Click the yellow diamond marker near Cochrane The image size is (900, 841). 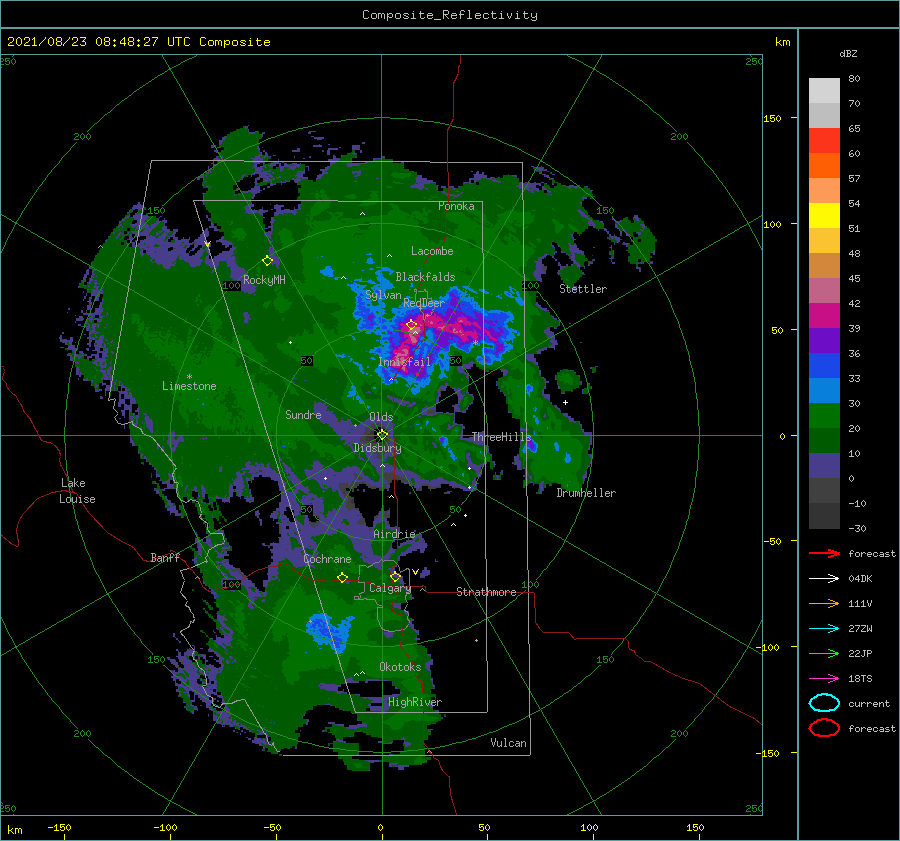click(342, 577)
